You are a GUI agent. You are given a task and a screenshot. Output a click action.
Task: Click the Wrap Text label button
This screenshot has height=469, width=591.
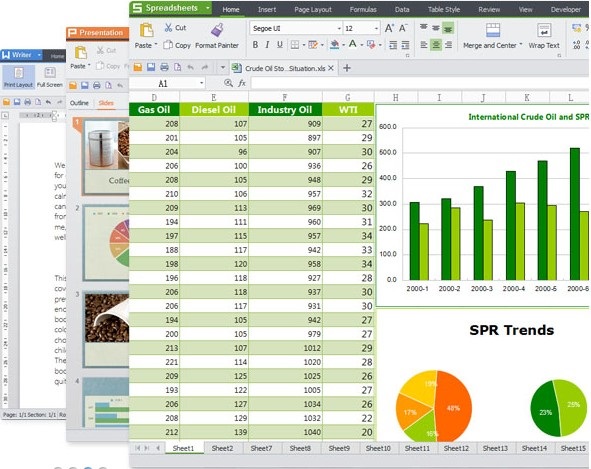[x=544, y=45]
